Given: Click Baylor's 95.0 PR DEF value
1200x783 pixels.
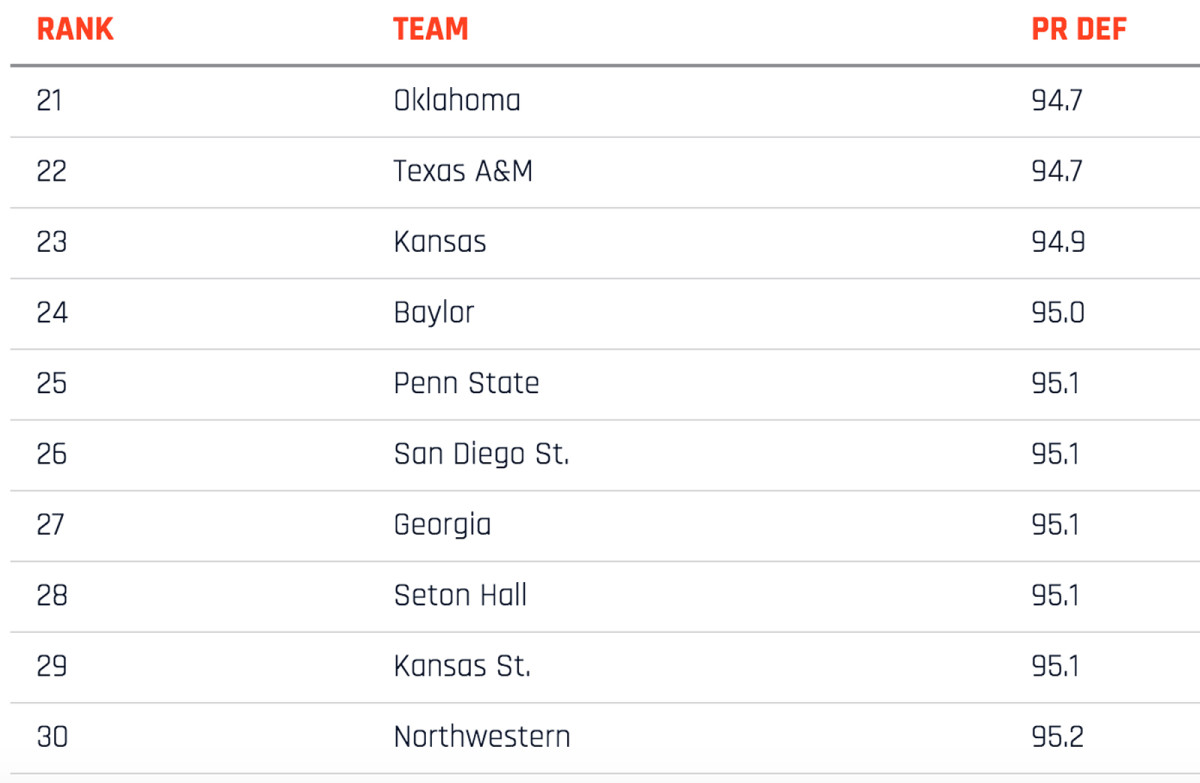Looking at the screenshot, I should click(x=1058, y=313).
